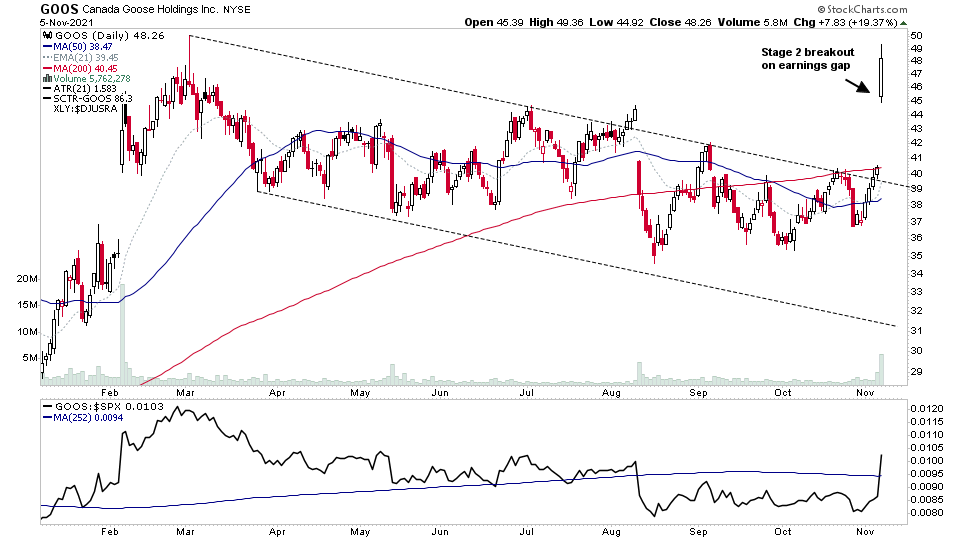
Task: Click the August volume spike bar
Action: click(x=640, y=373)
